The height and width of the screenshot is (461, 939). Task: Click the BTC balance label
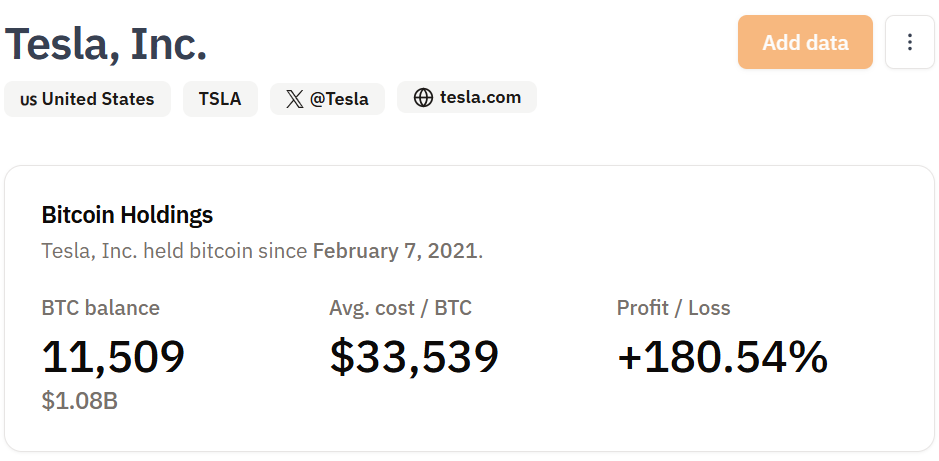point(100,308)
